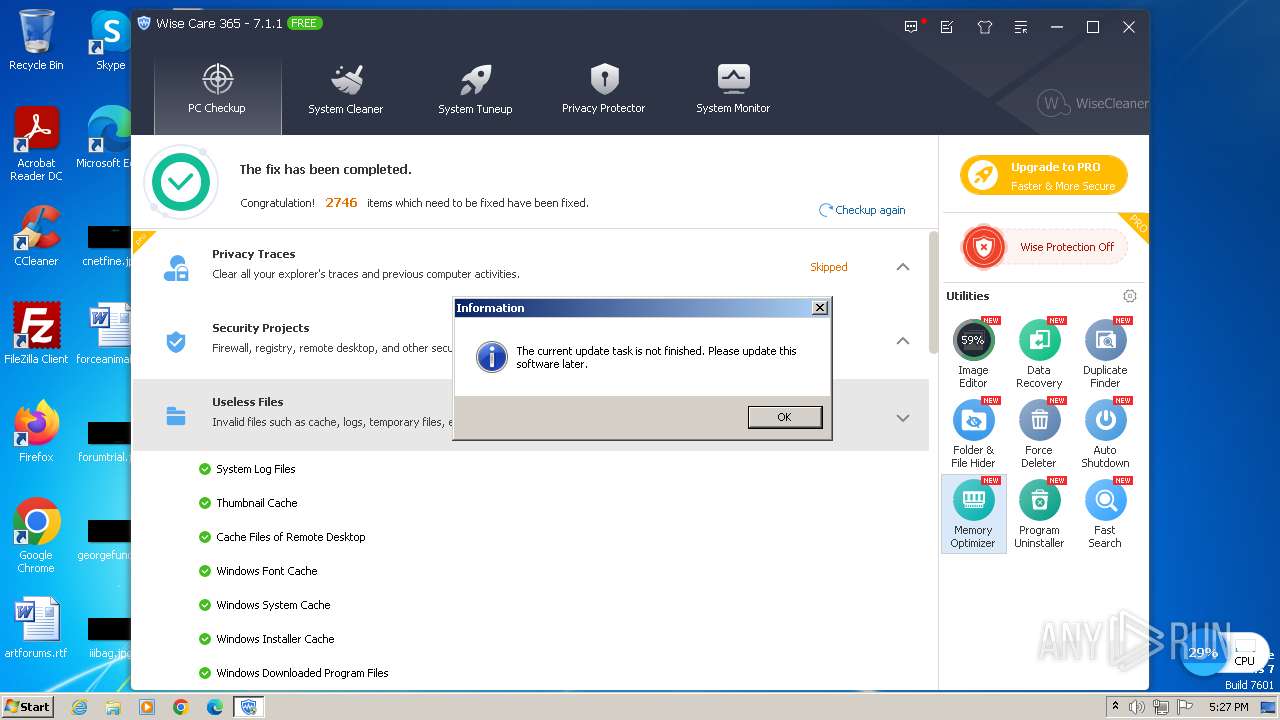Open the feedback message icon in title bar
1280x720 pixels.
pyautogui.click(x=911, y=27)
